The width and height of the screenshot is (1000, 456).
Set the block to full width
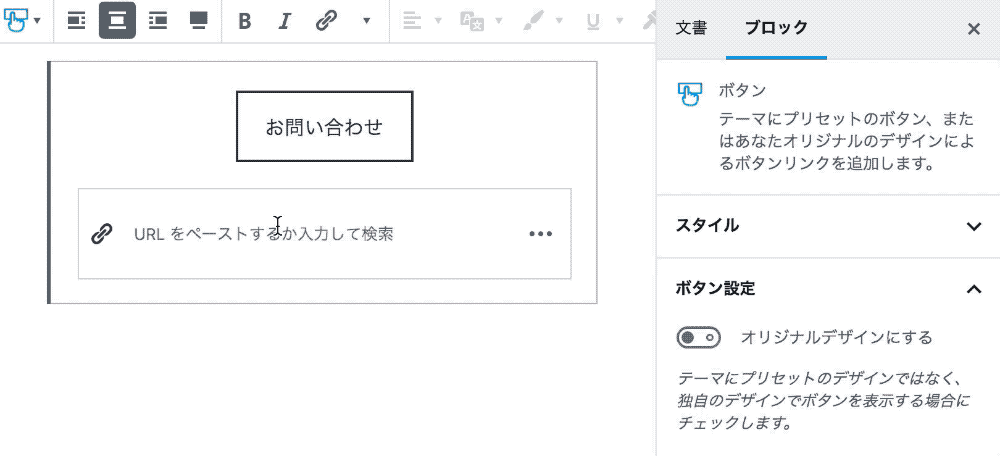point(198,21)
